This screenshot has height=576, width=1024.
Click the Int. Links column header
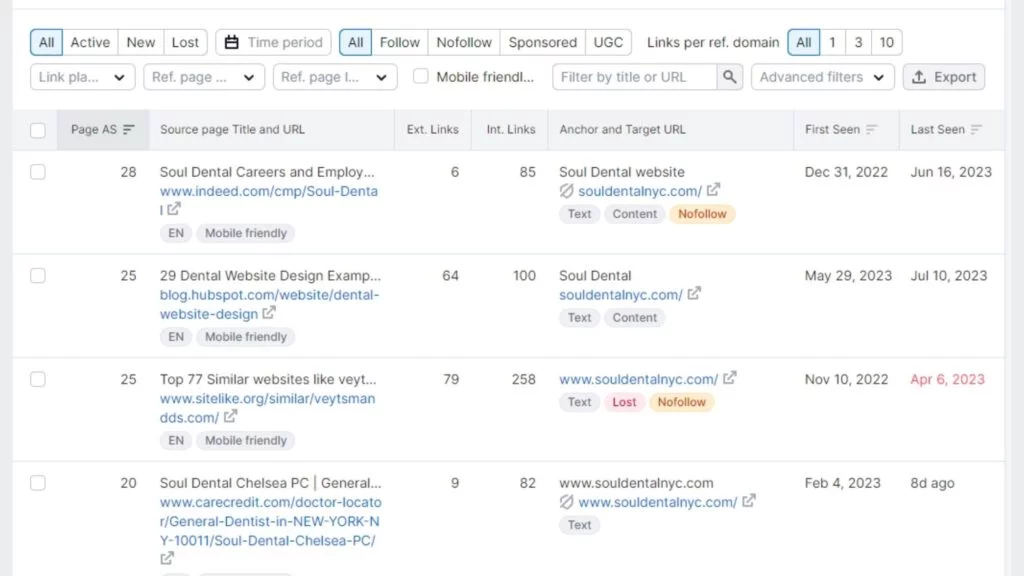(511, 129)
